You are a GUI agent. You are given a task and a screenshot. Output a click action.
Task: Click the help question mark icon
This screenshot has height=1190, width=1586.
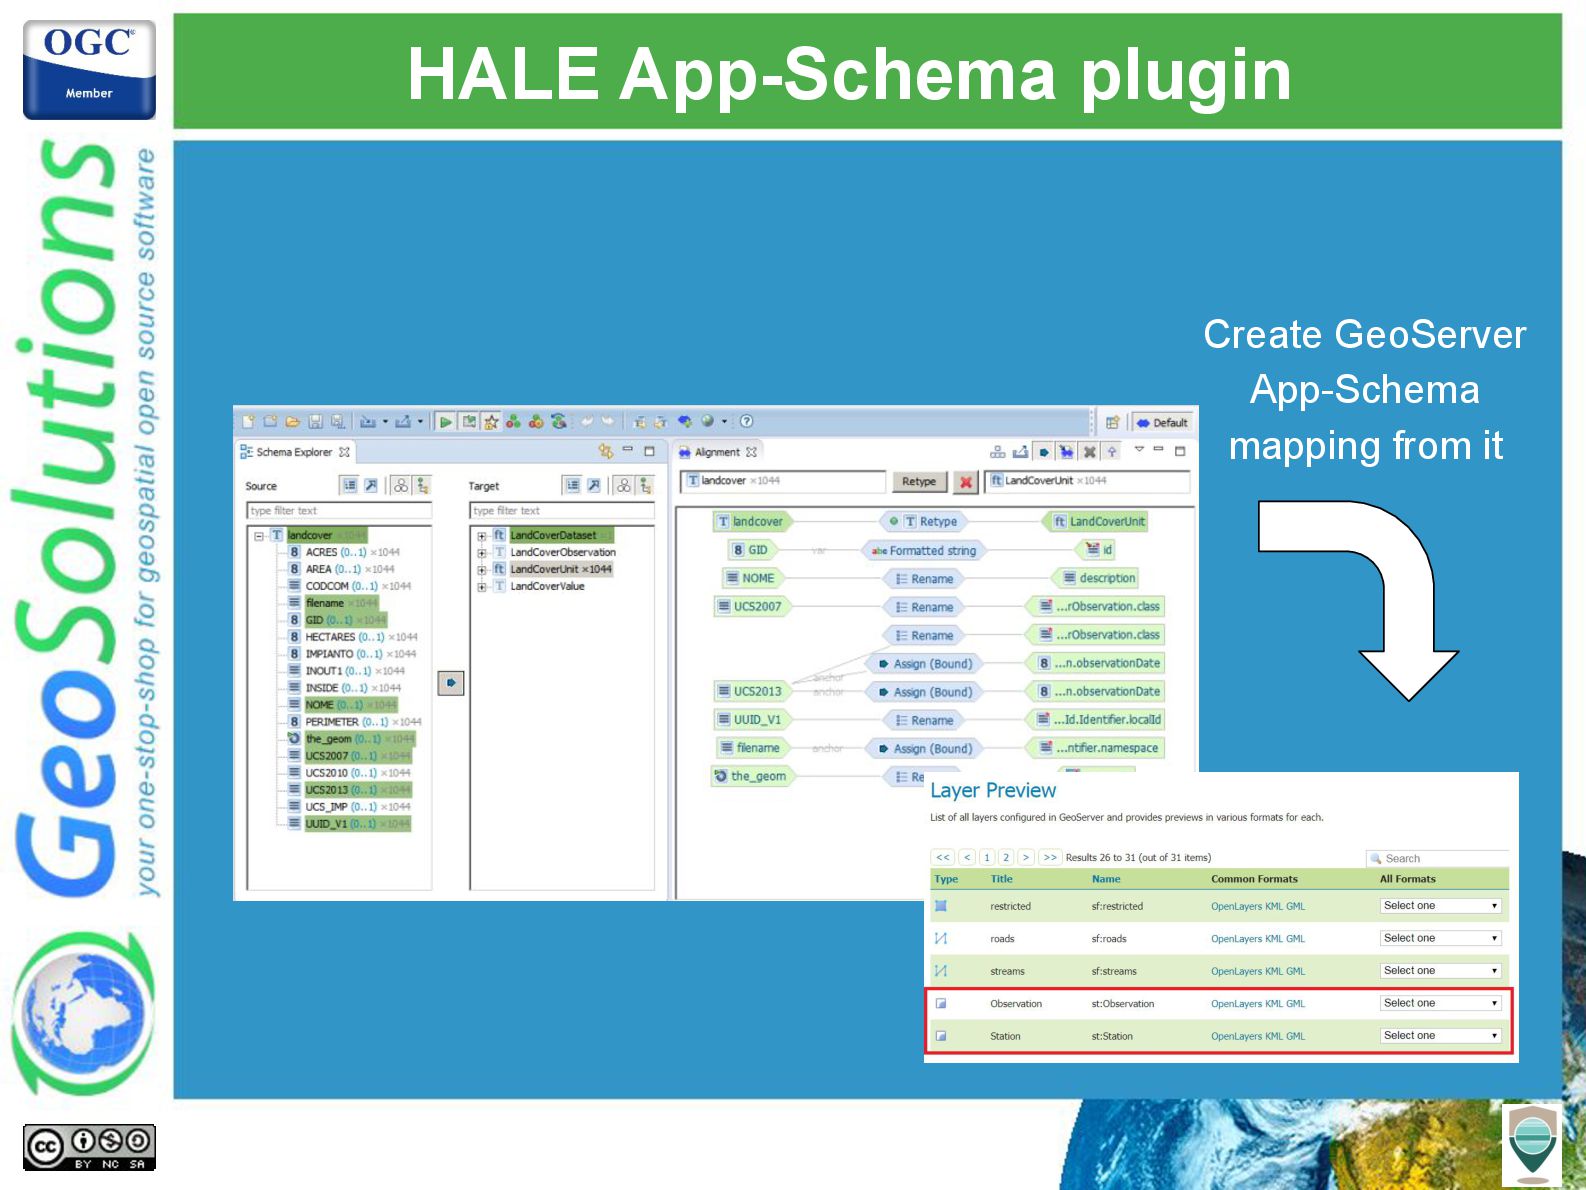tap(746, 422)
